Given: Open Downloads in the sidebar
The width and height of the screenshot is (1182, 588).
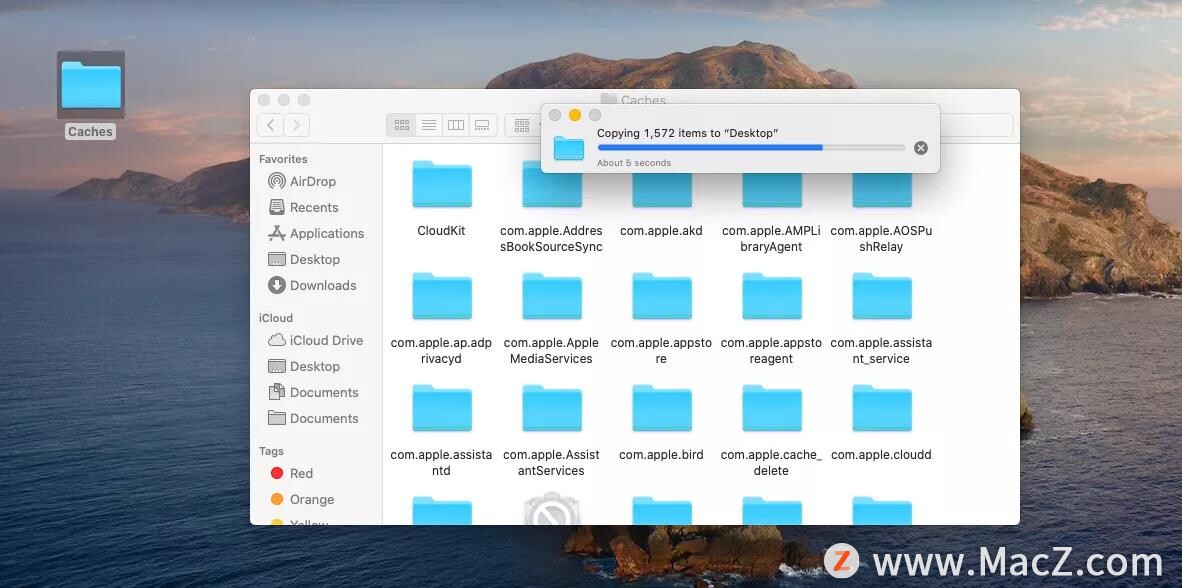Looking at the screenshot, I should tap(312, 286).
